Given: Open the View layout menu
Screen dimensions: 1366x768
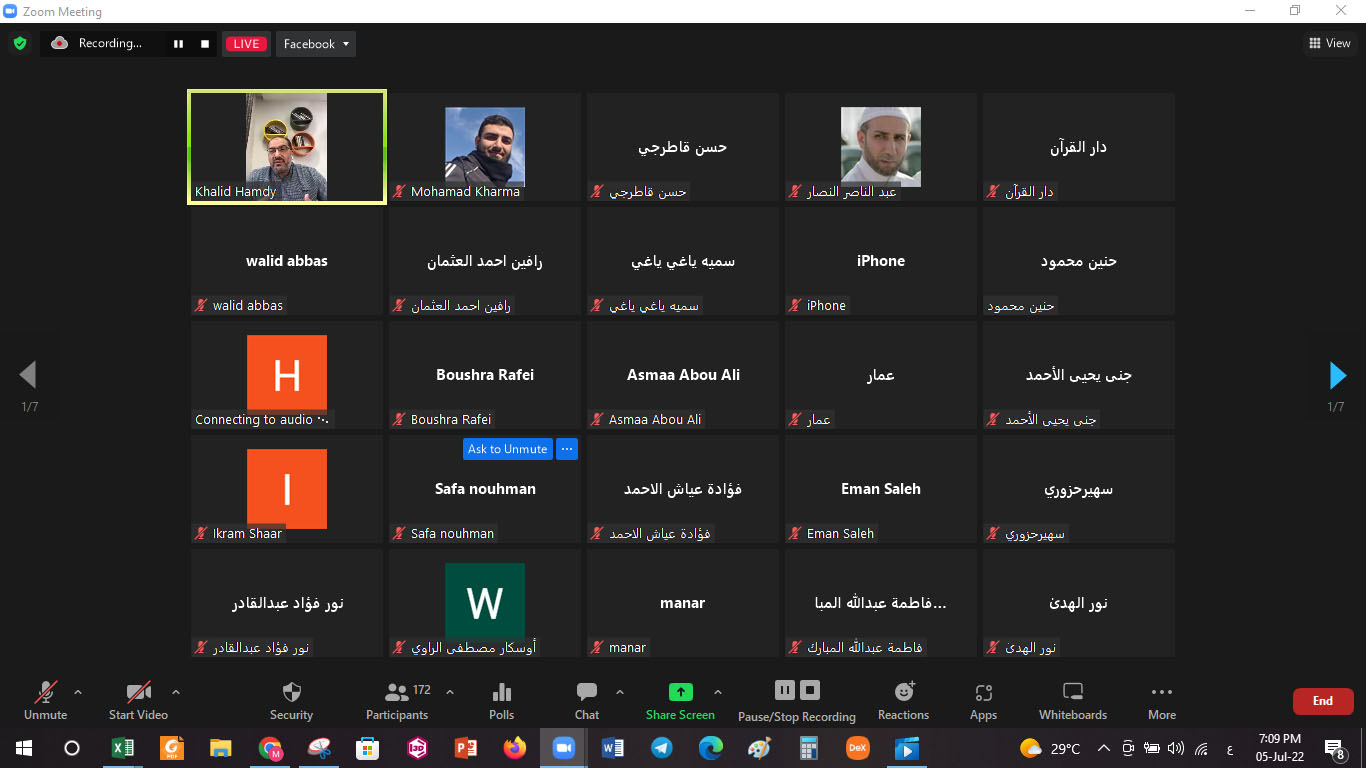Looking at the screenshot, I should [1330, 43].
